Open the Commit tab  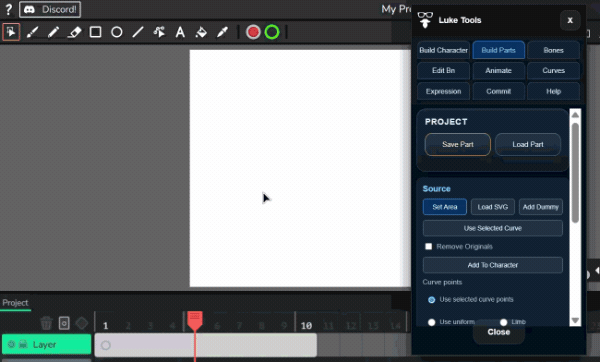499,91
